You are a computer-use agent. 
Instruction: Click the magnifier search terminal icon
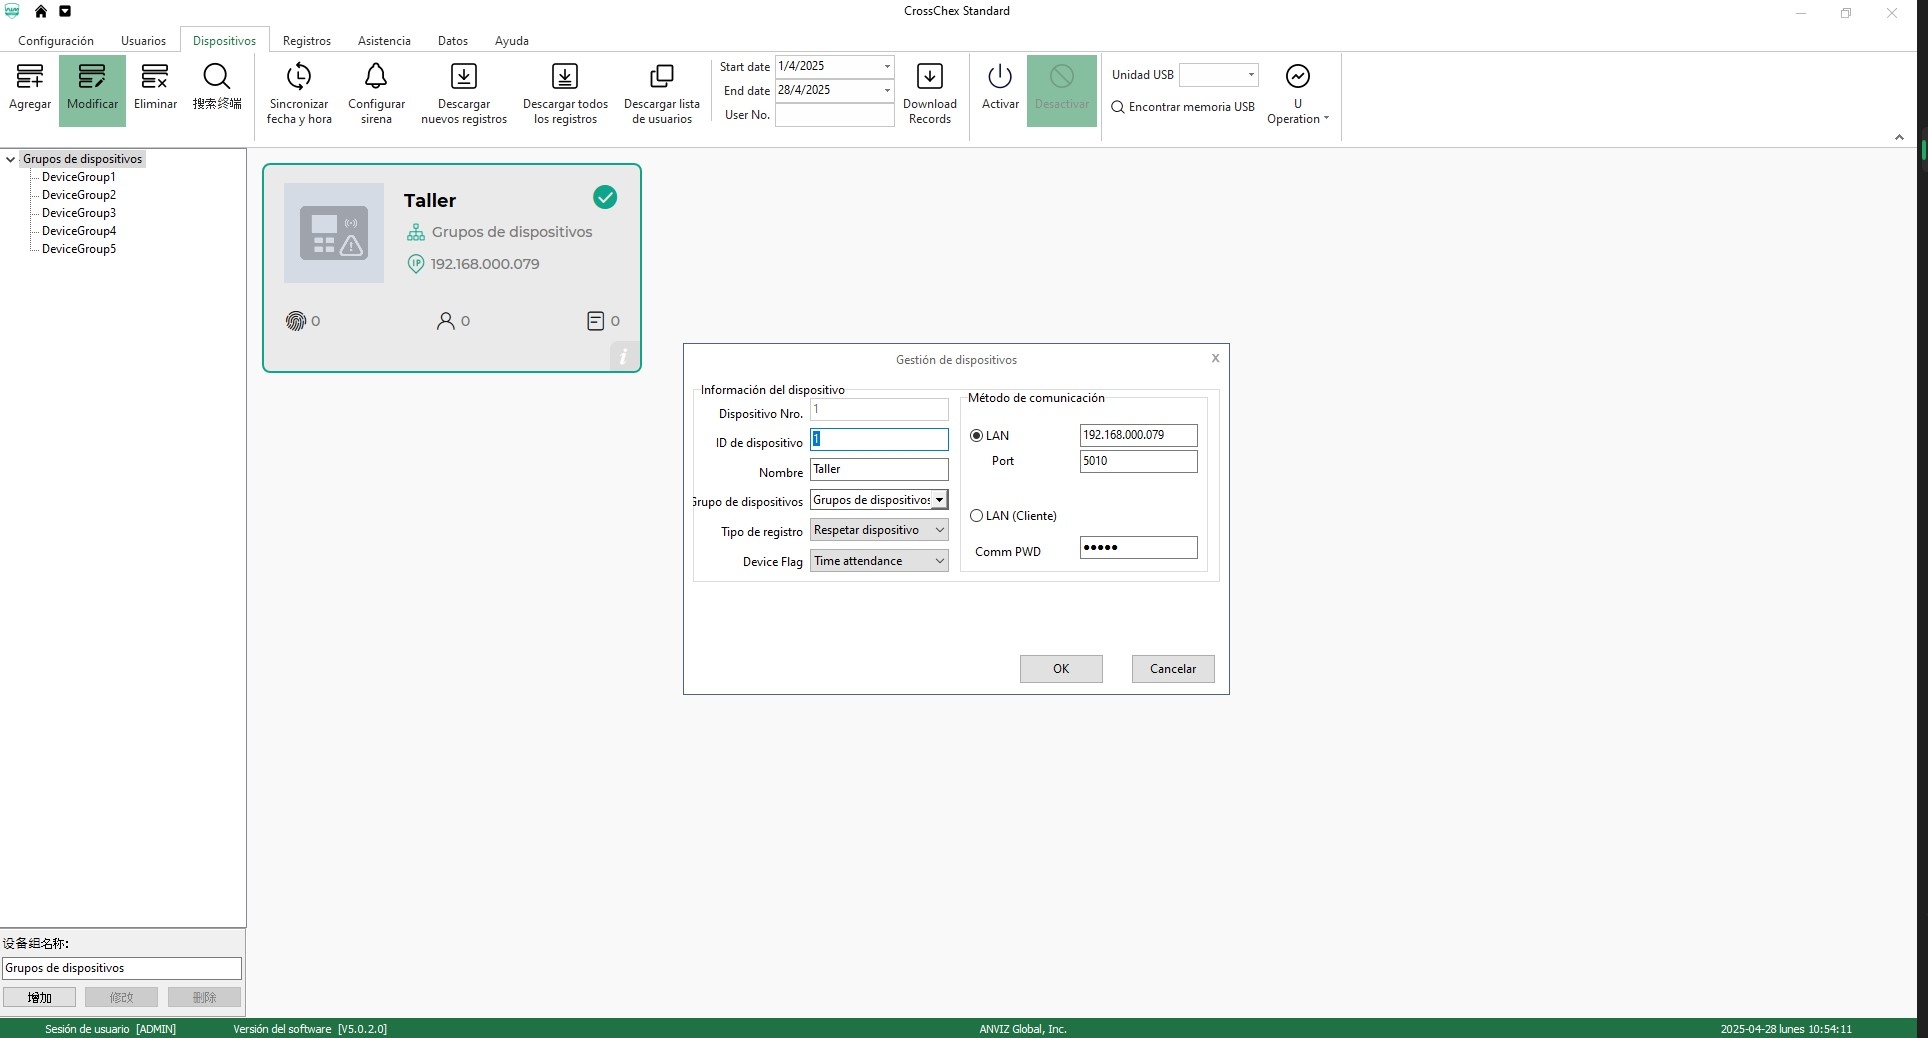click(x=217, y=77)
